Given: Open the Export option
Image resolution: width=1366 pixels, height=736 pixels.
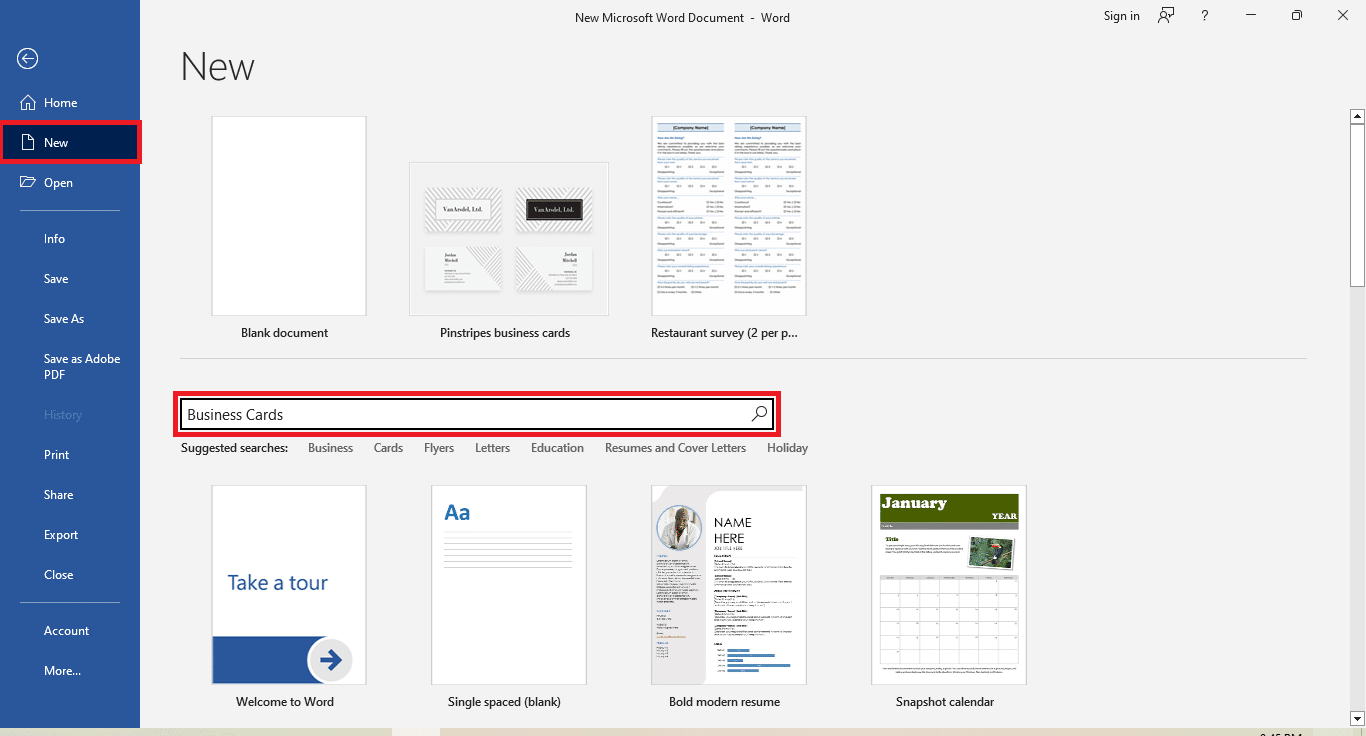Looking at the screenshot, I should click(61, 535).
